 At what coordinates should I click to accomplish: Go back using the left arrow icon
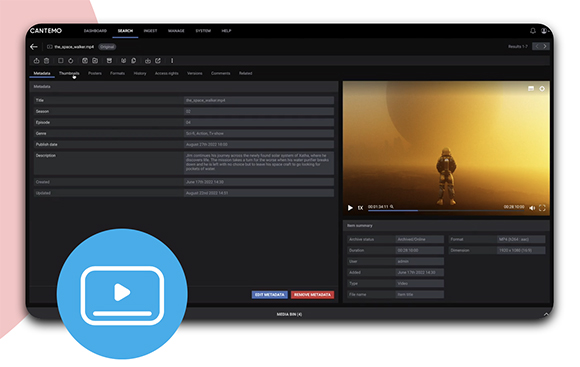[34, 47]
